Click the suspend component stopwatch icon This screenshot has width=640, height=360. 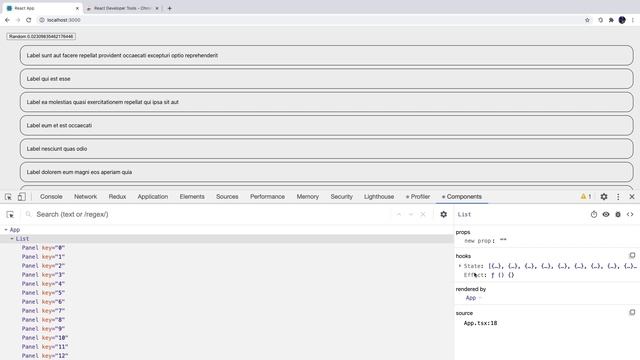(x=594, y=214)
